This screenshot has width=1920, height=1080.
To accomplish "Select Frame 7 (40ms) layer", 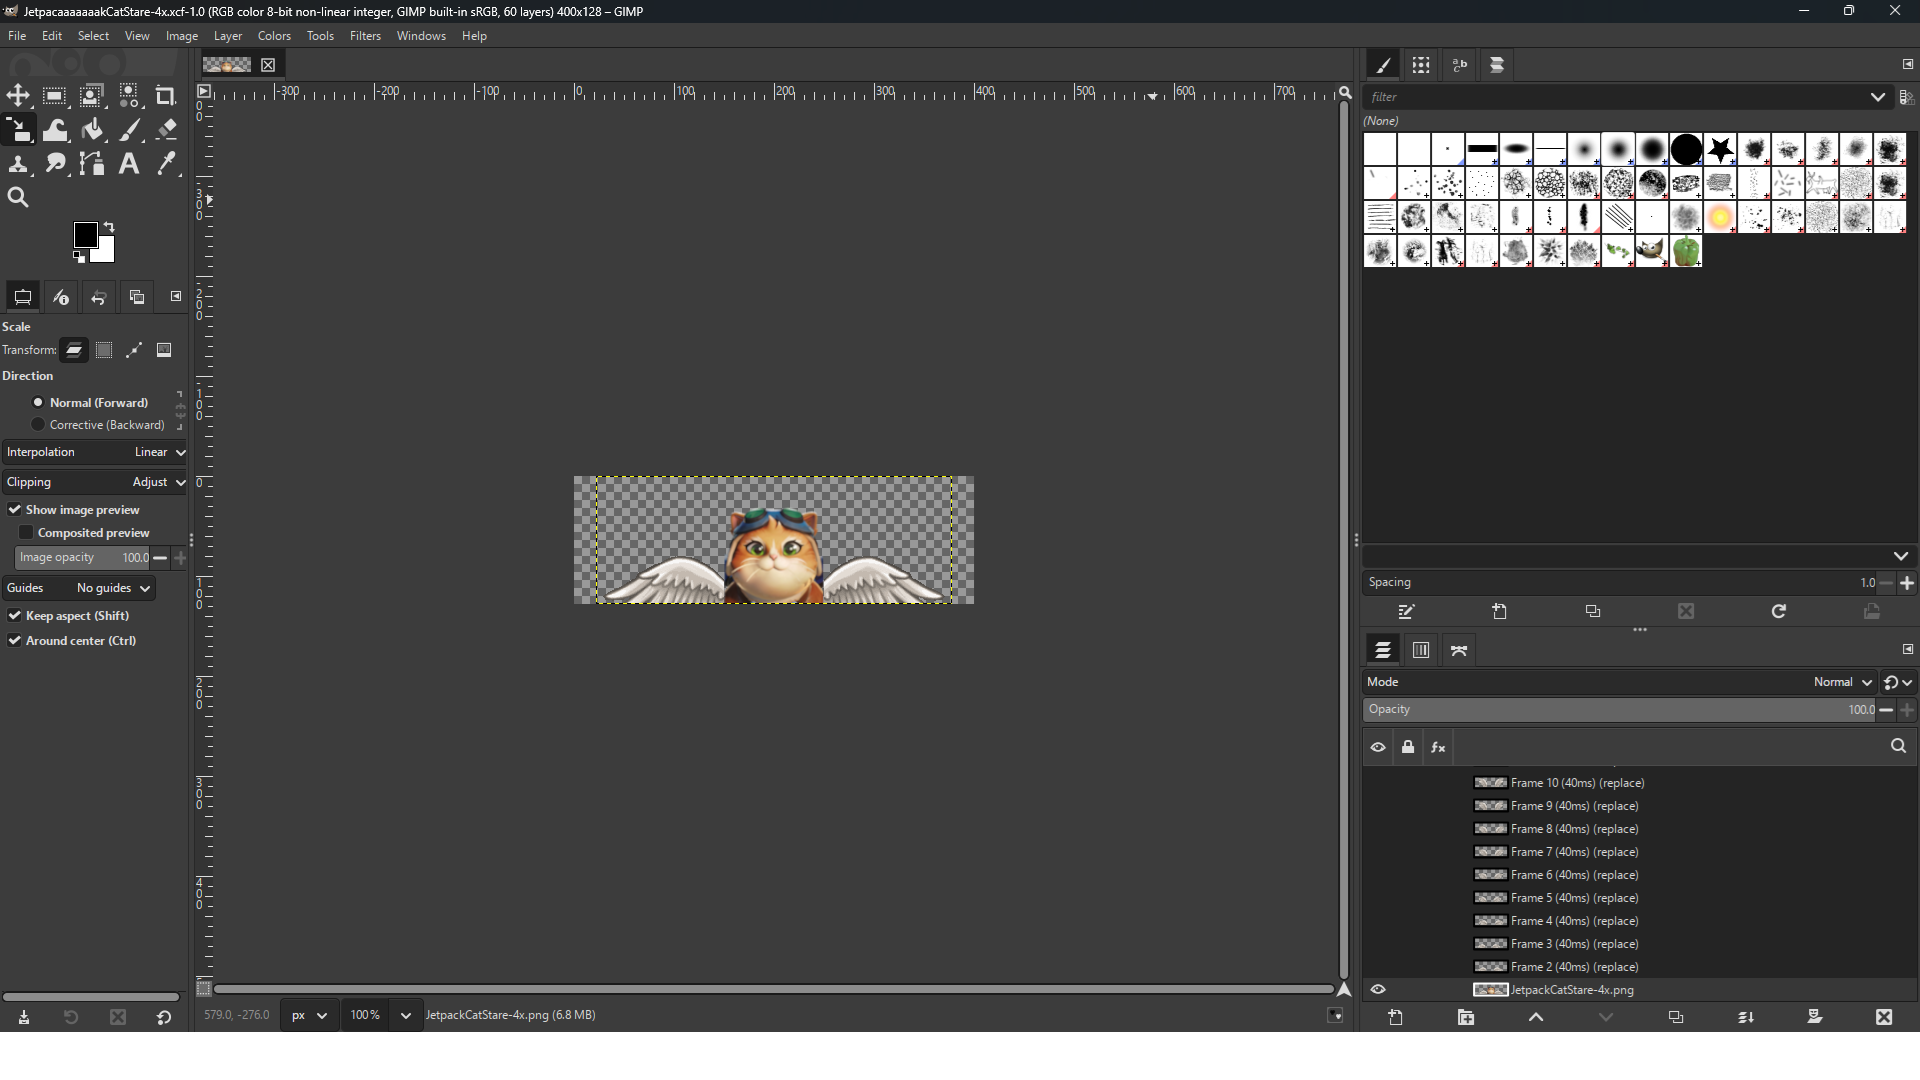I will [1574, 852].
